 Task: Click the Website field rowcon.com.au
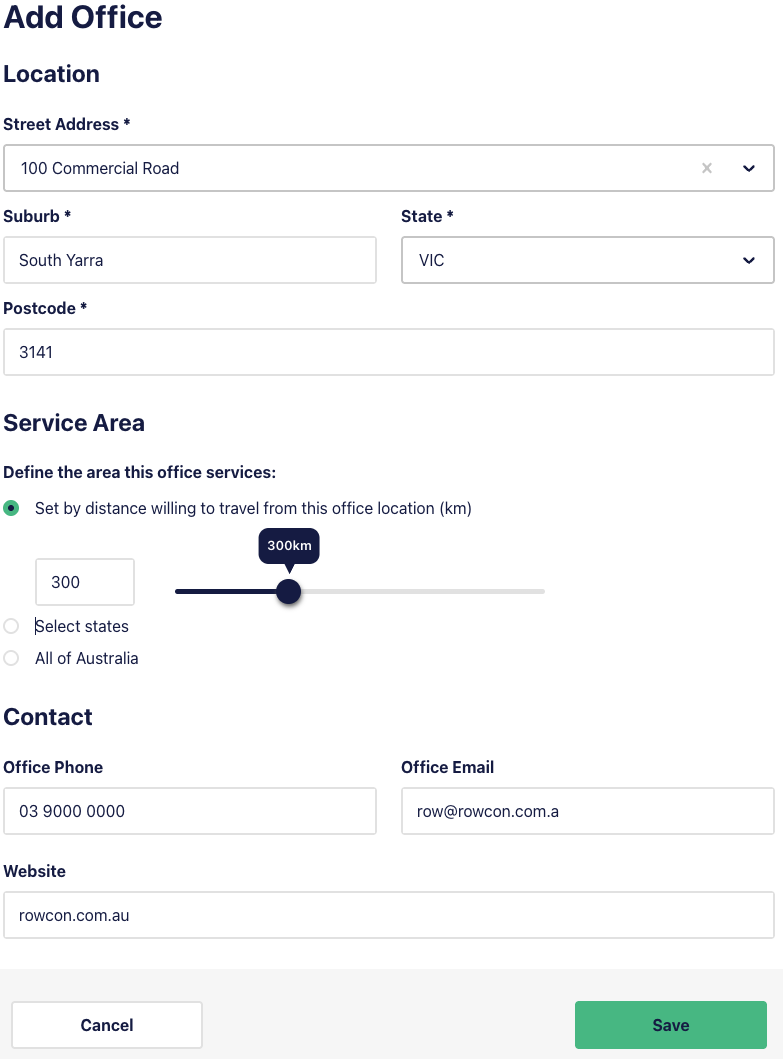tap(389, 915)
